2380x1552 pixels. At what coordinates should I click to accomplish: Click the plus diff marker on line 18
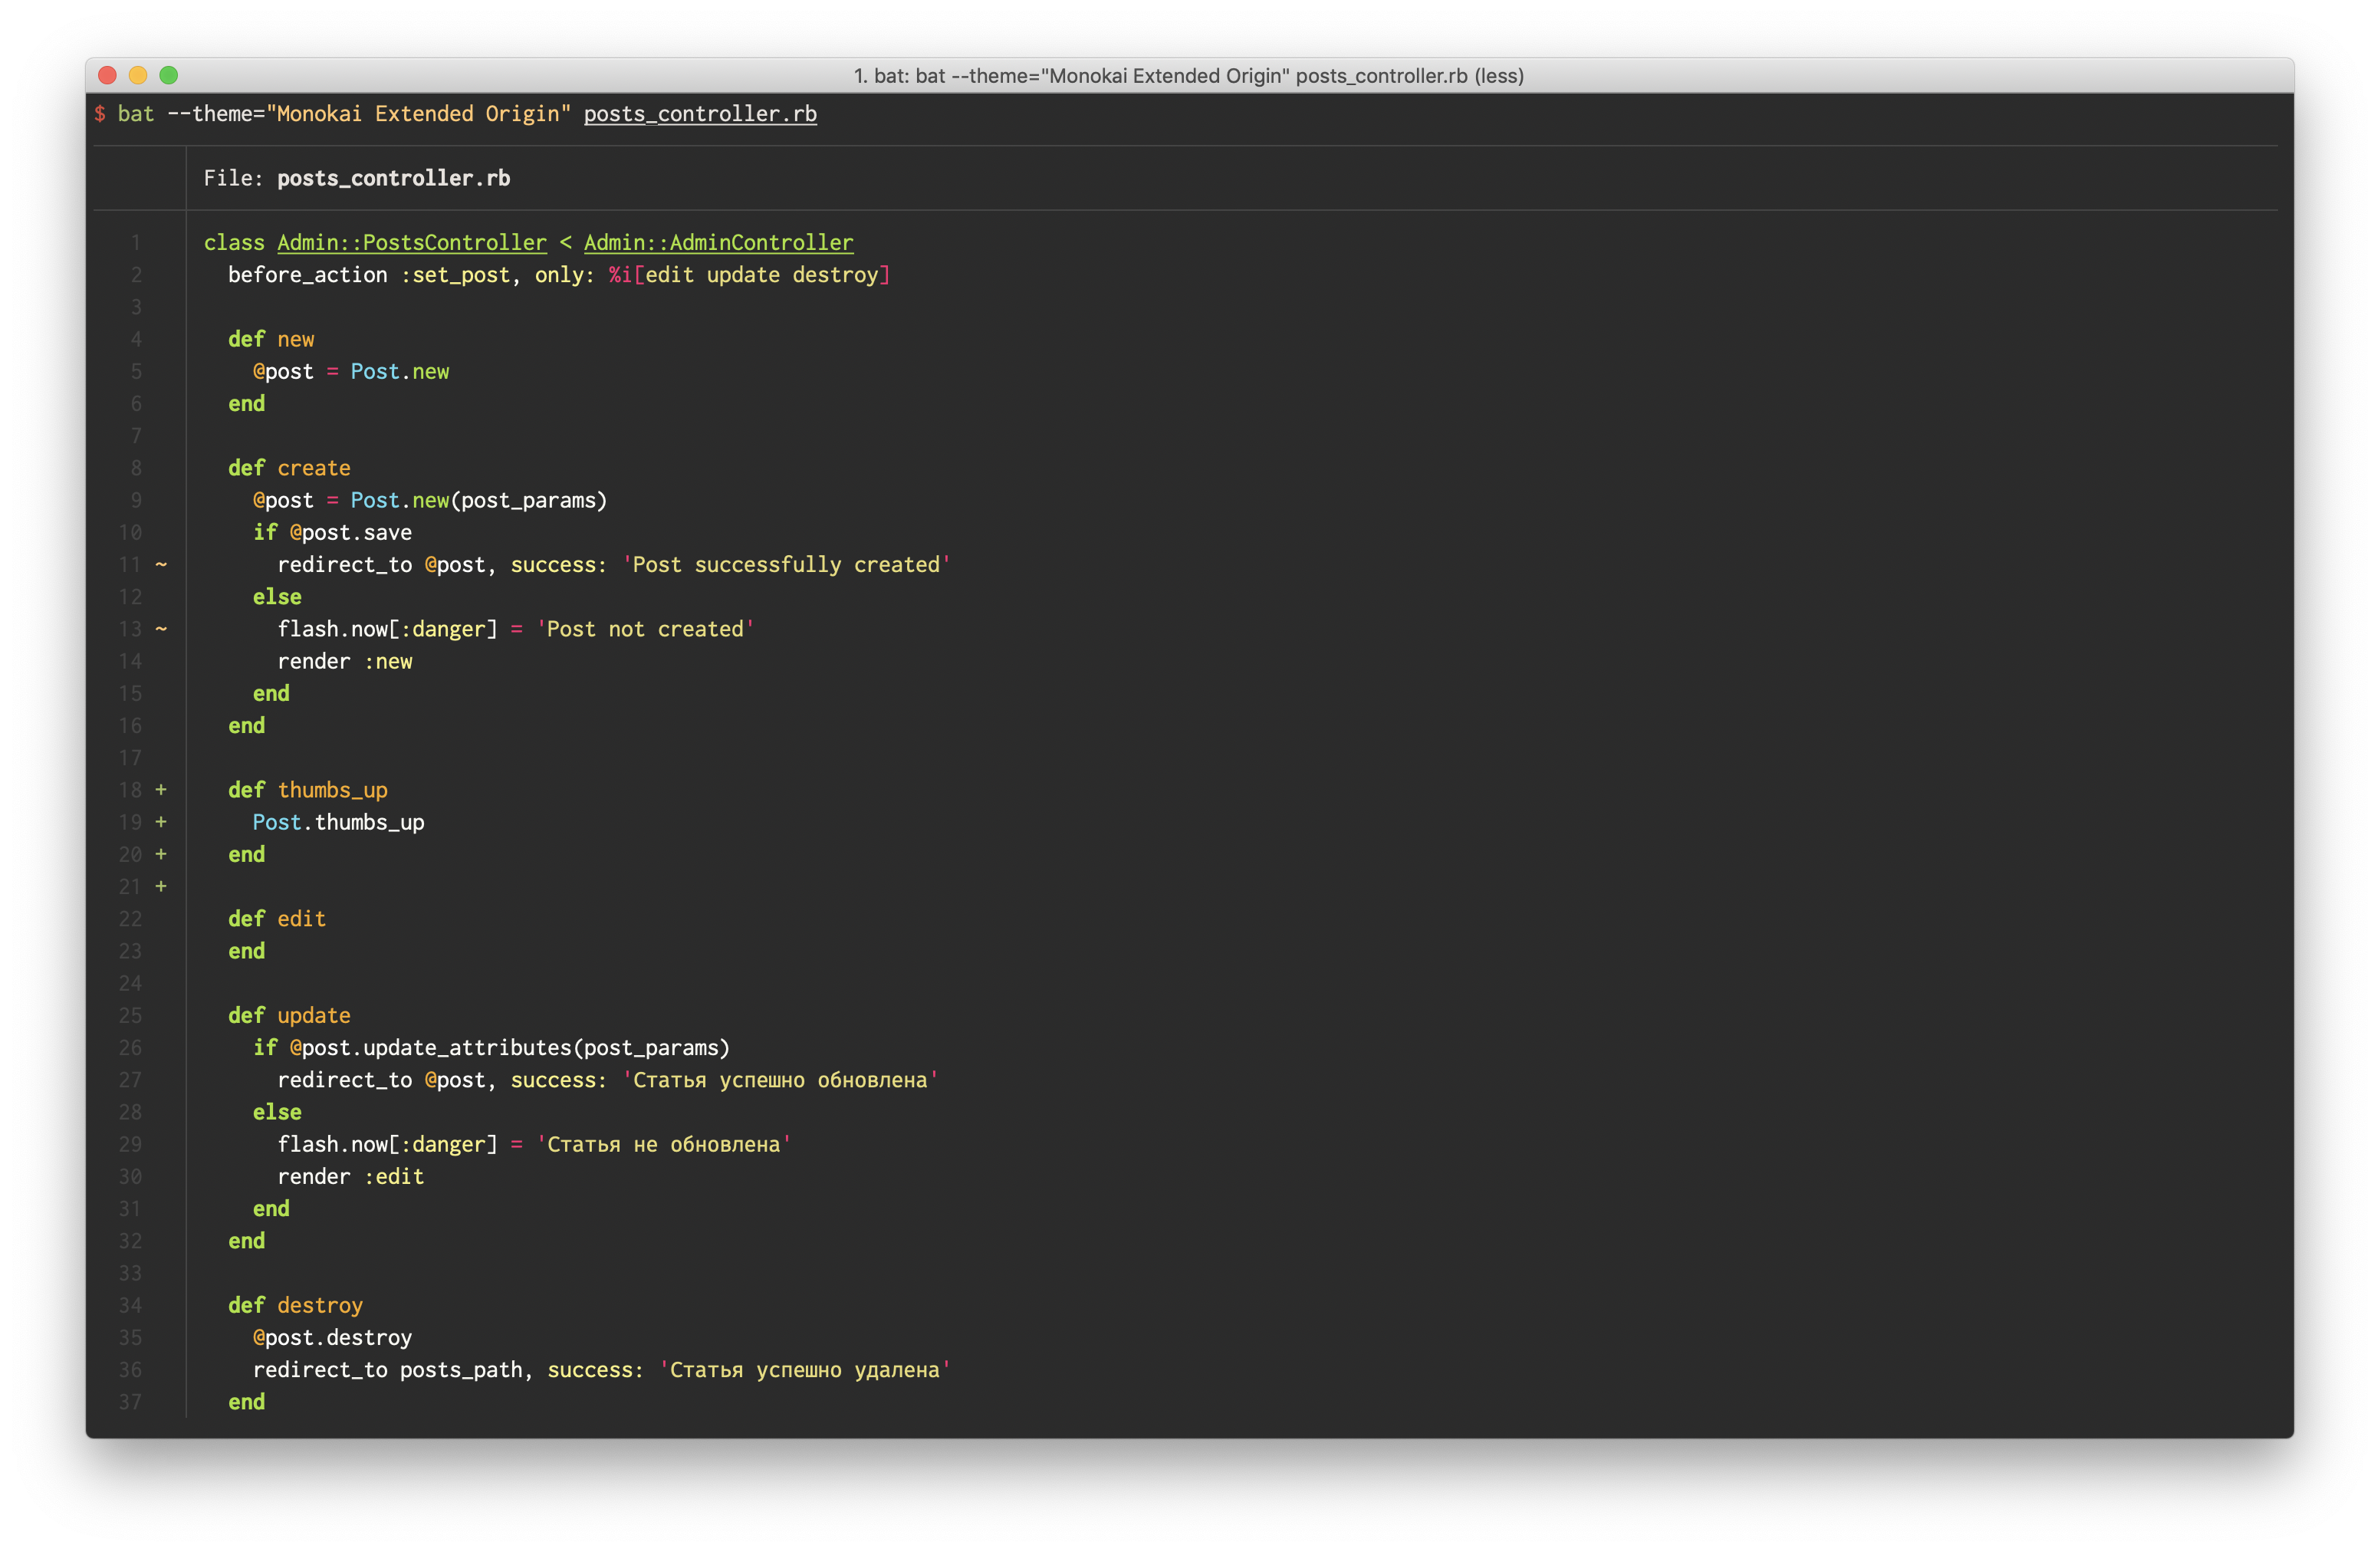click(160, 789)
